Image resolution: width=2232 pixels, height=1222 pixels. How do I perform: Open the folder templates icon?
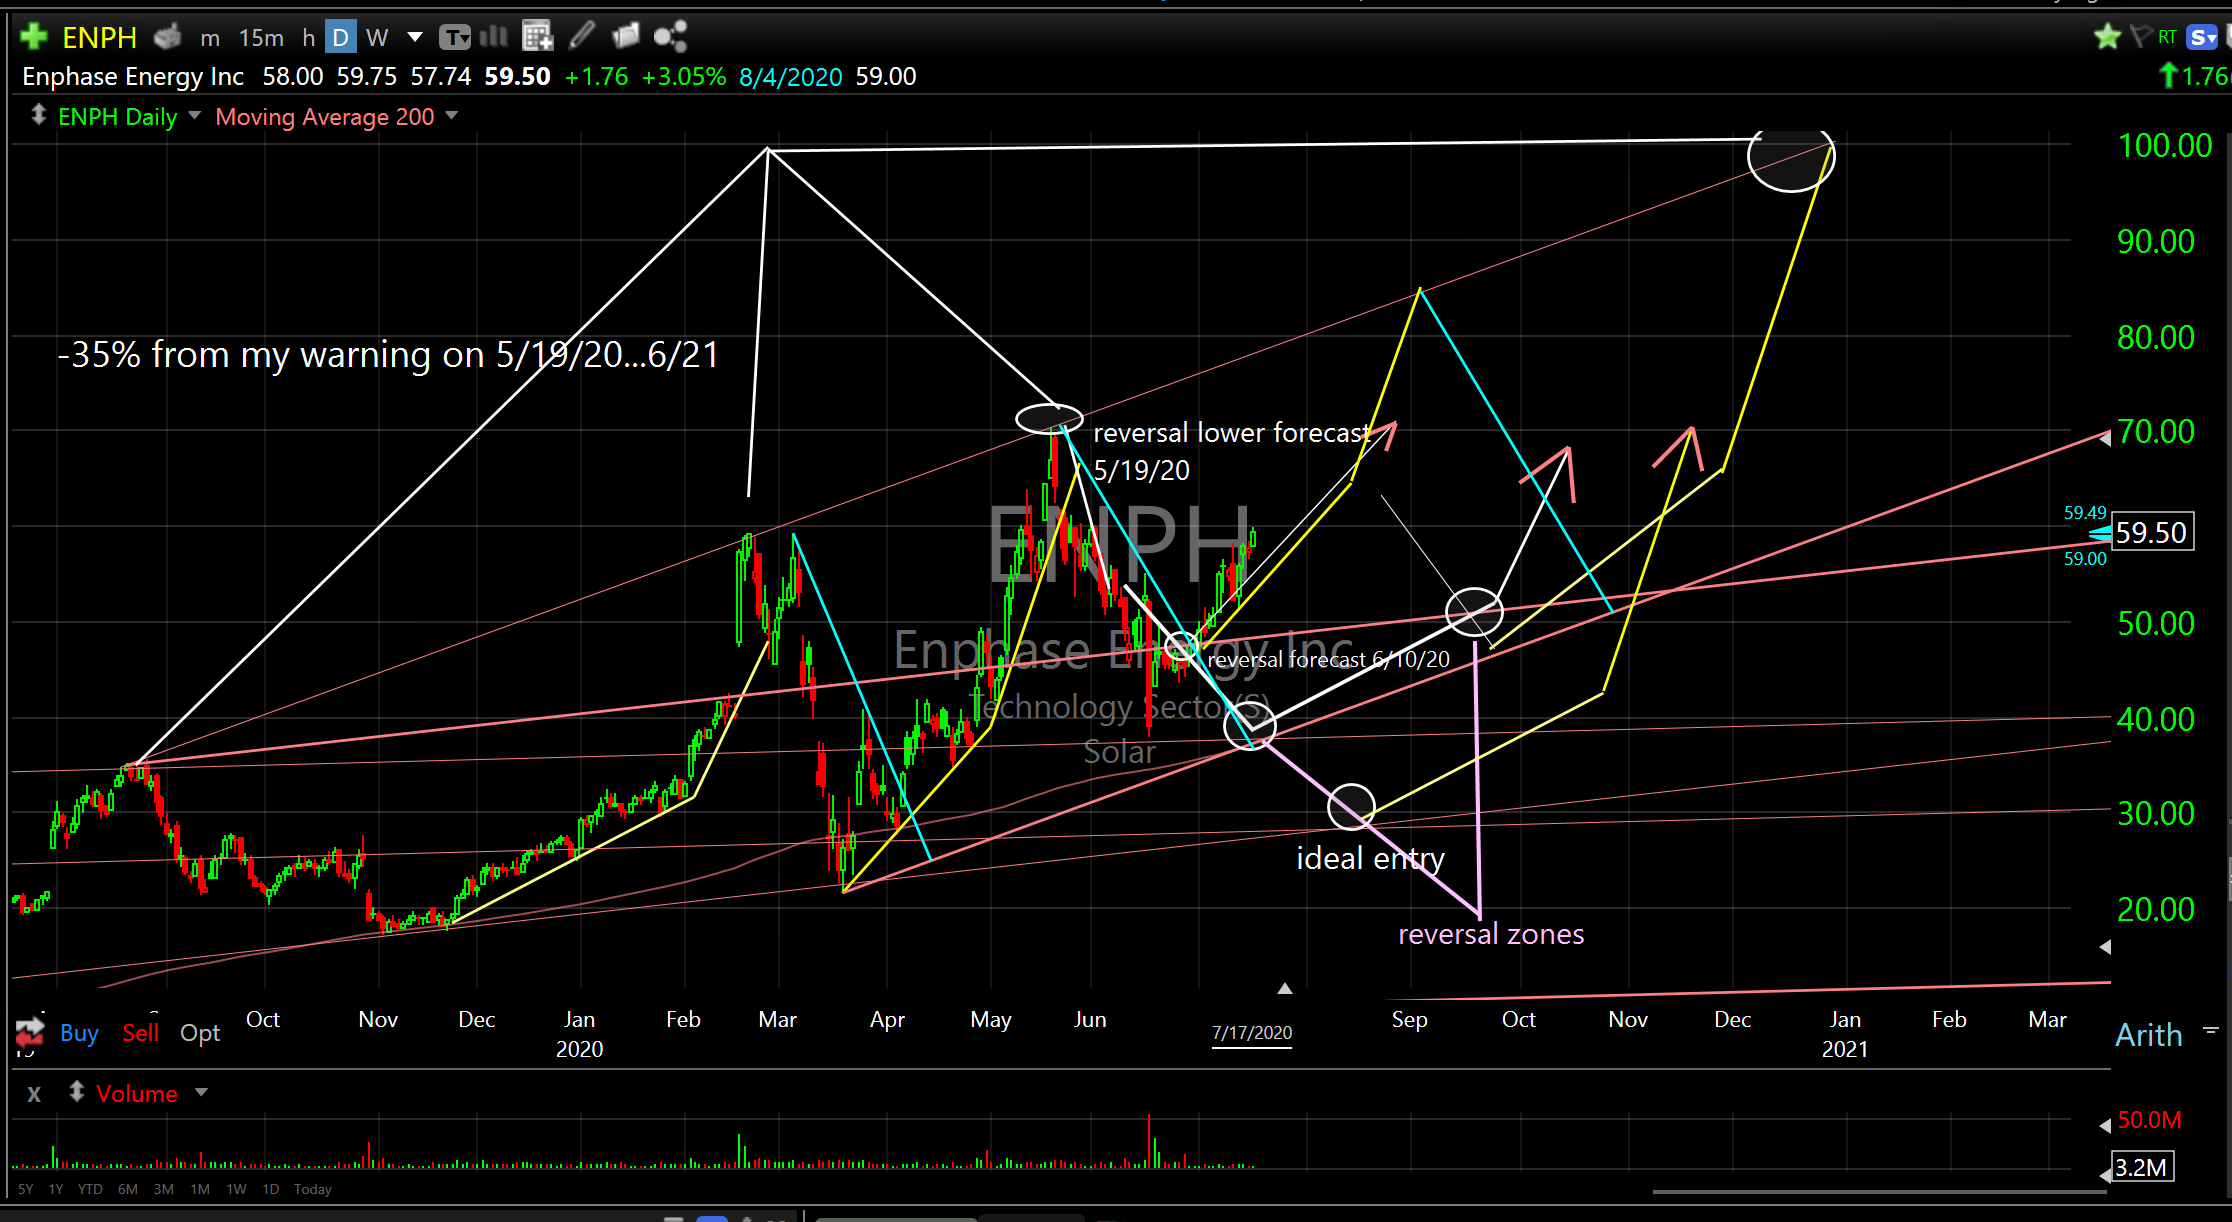626,37
